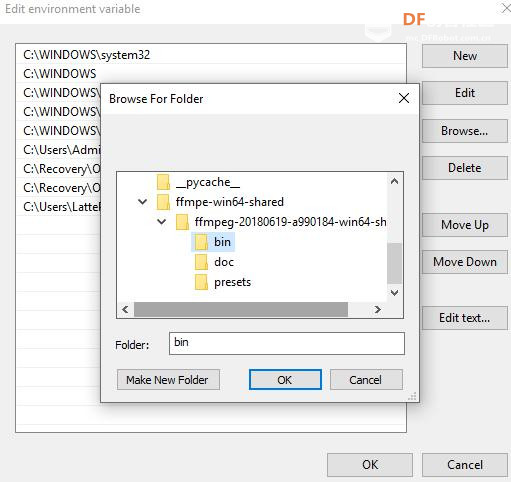Viewport: 511px width, 482px height.
Task: Click the Move Up button
Action: point(465,225)
